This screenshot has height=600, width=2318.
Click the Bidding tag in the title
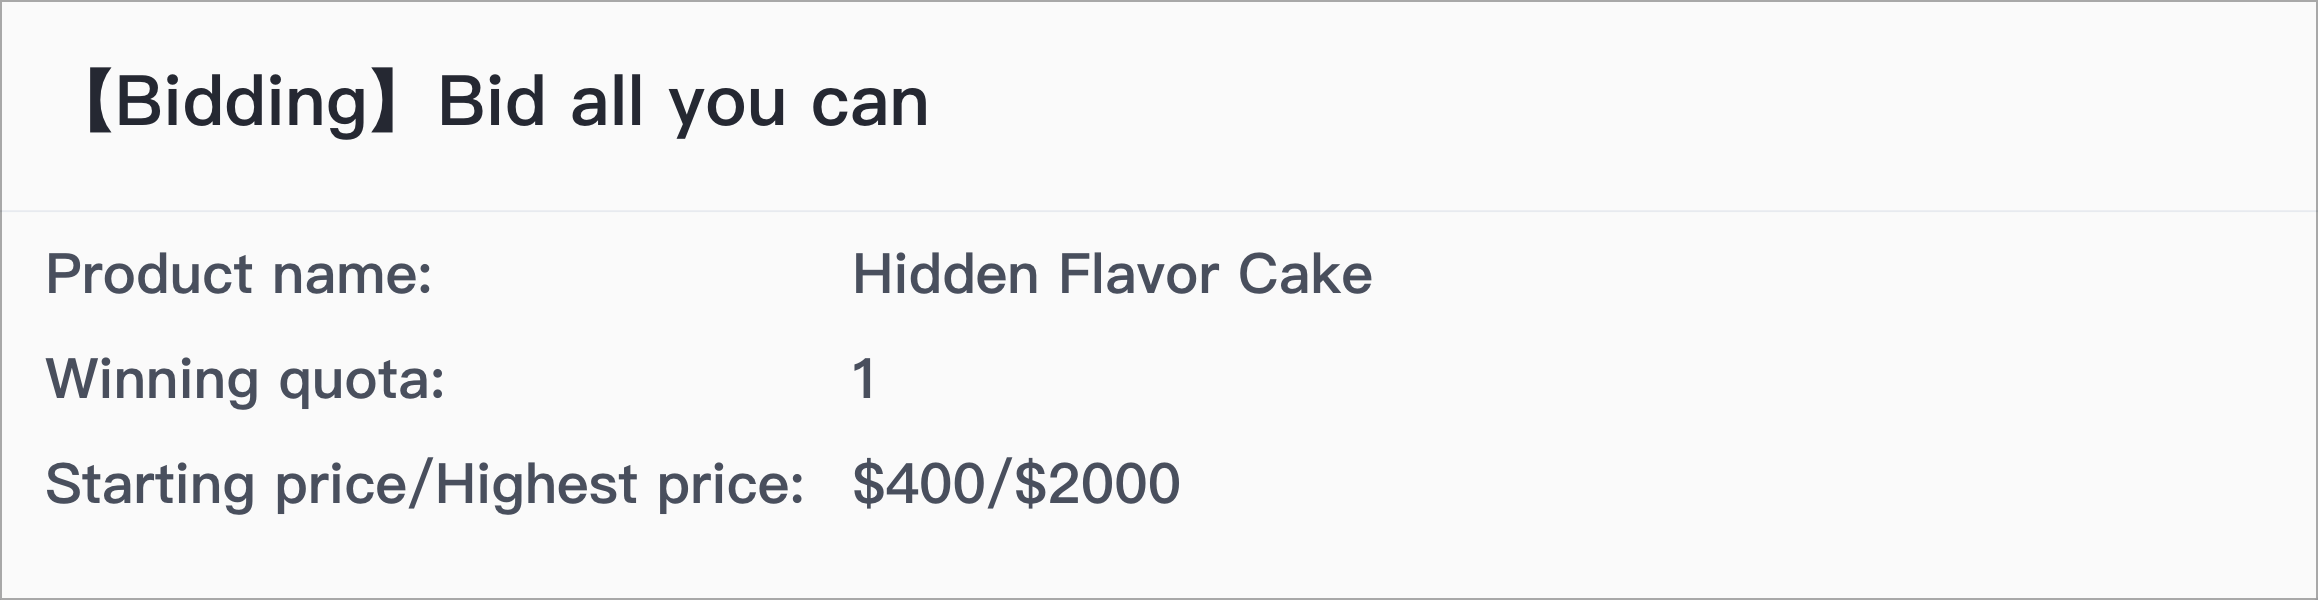click(x=244, y=102)
